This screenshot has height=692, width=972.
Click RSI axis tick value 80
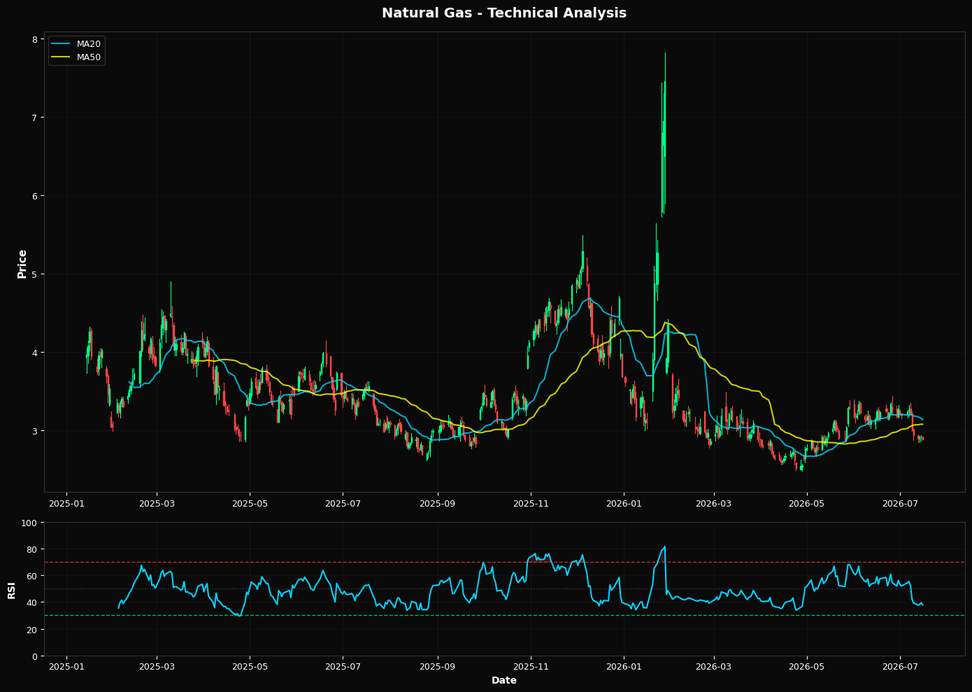pos(34,549)
